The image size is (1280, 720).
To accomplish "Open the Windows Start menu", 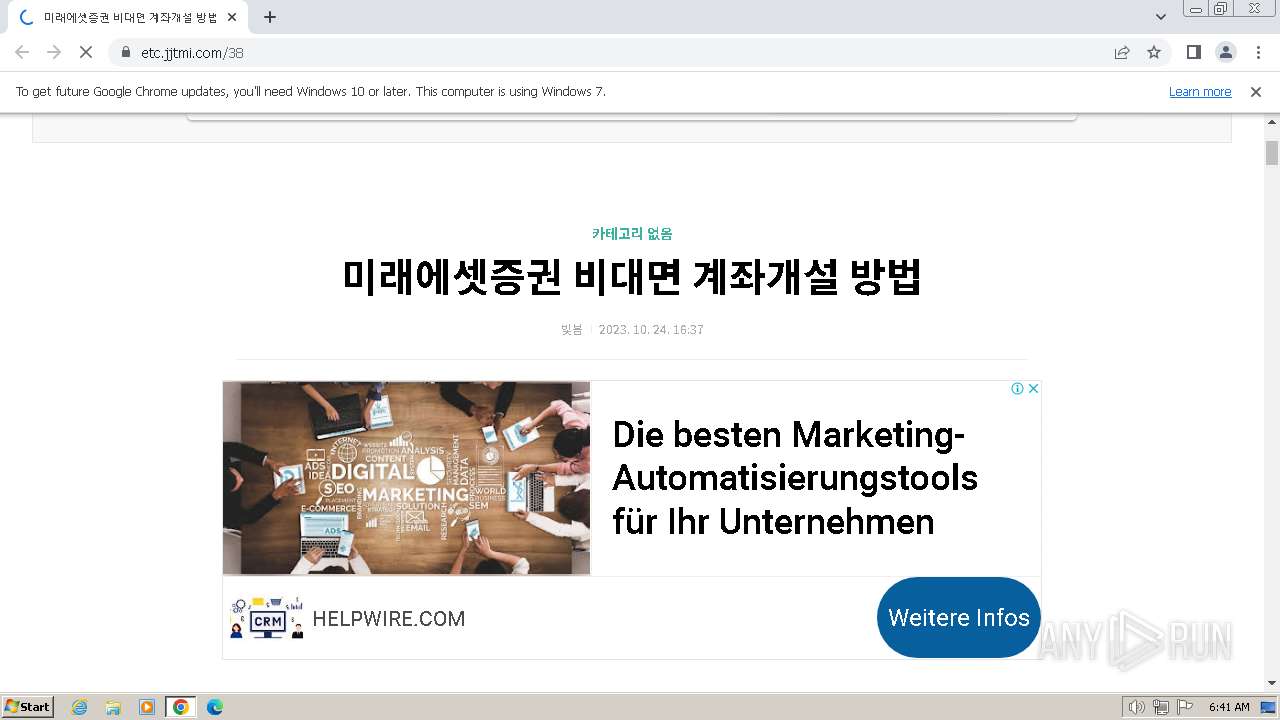I will [28, 706].
